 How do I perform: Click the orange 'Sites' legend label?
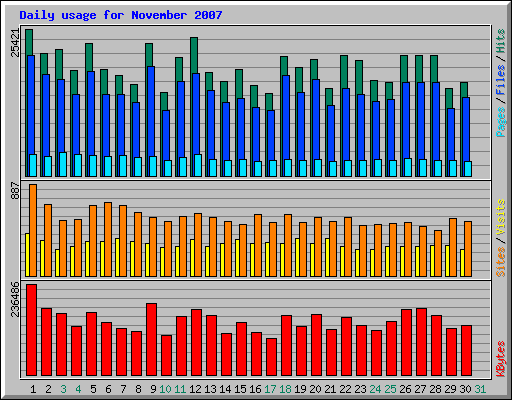point(501,262)
